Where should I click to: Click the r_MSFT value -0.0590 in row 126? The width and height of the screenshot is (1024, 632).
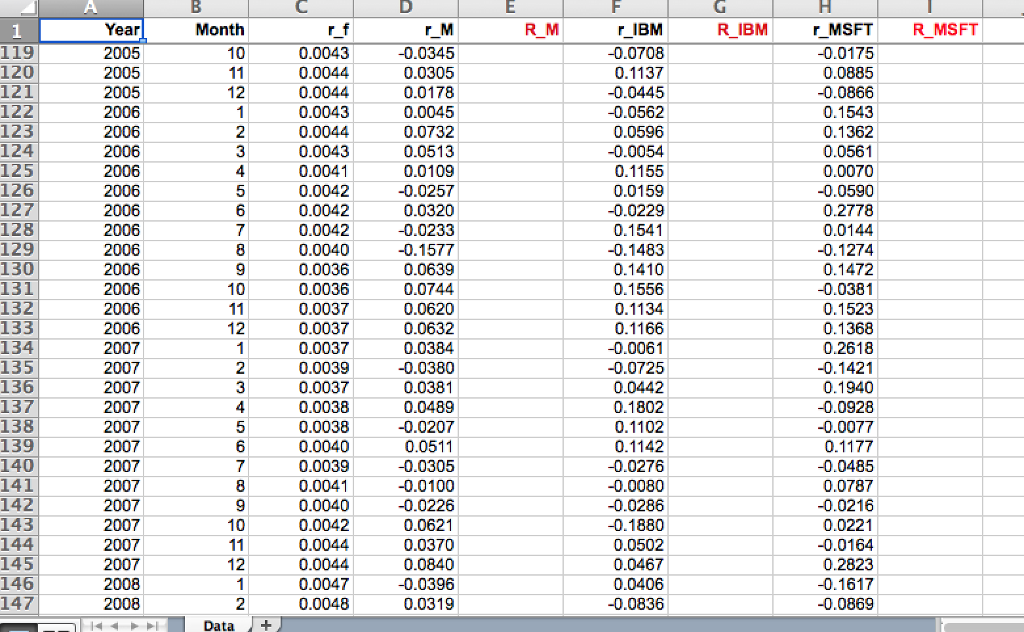[846, 191]
